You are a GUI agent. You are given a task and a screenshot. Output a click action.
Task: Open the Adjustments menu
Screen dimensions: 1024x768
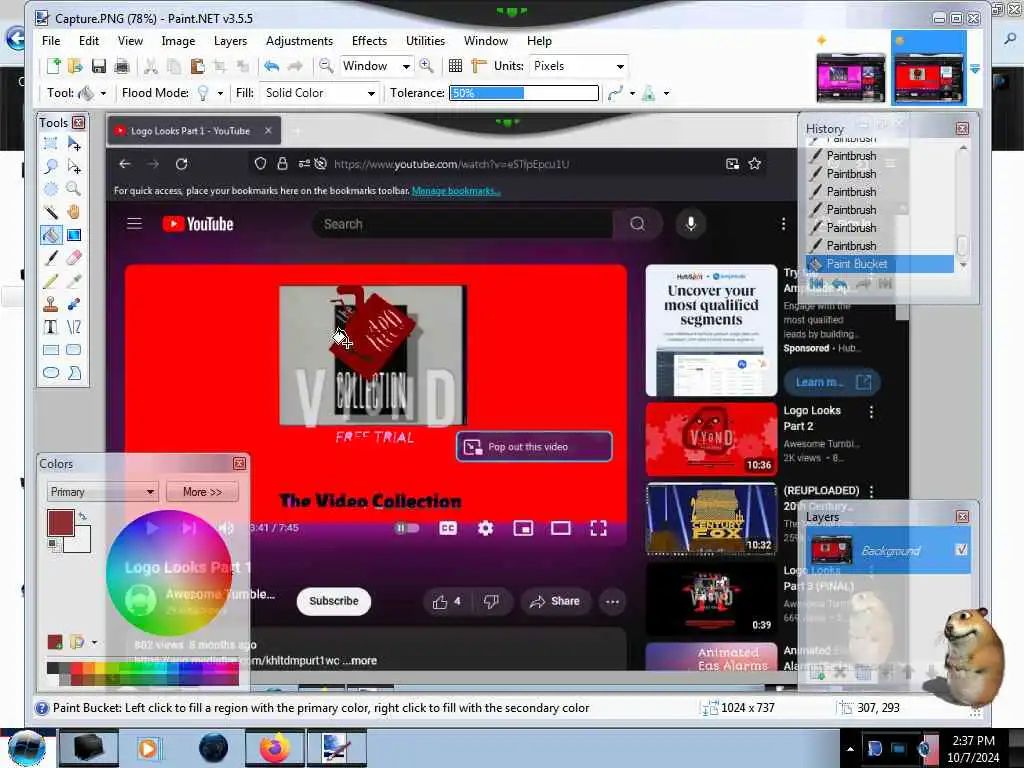(x=299, y=40)
